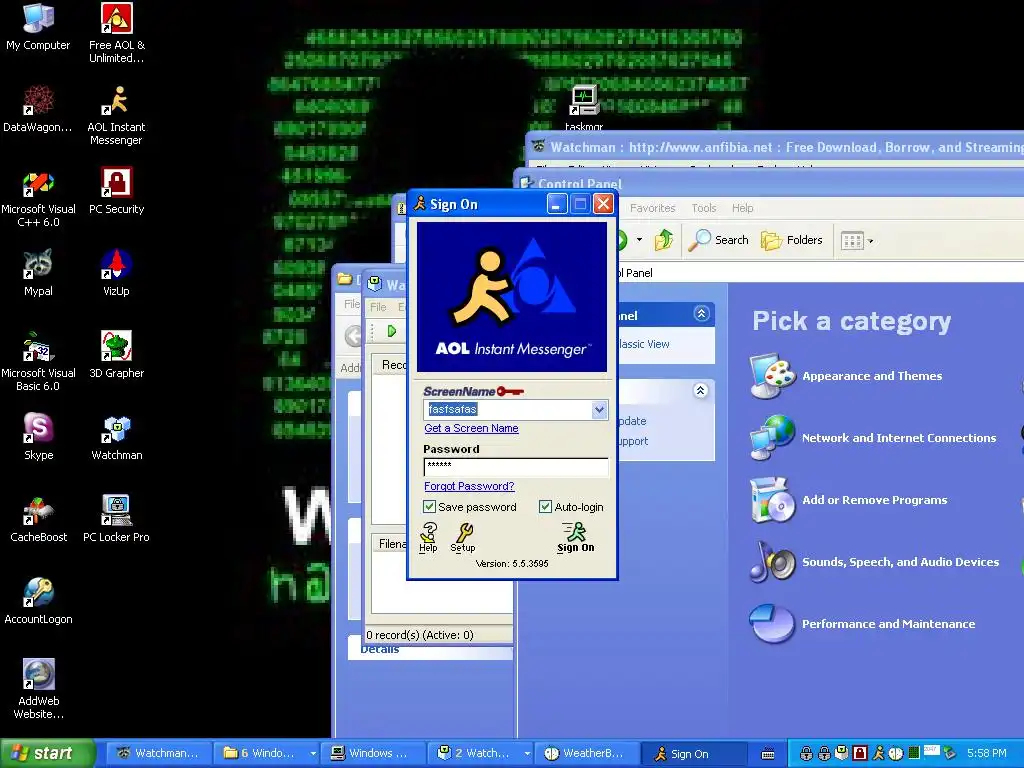Click the Sign On taskbar button
The image size is (1024, 768).
pyautogui.click(x=694, y=753)
